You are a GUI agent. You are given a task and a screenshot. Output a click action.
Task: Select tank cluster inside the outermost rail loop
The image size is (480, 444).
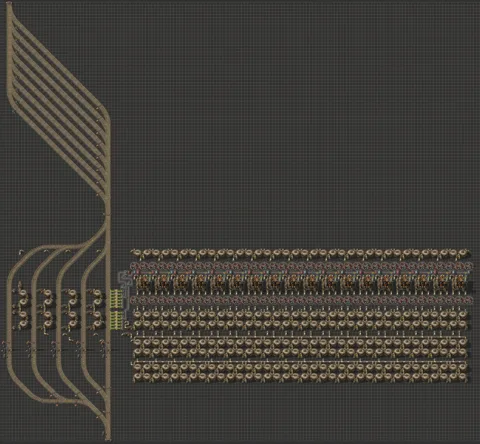(x=23, y=308)
